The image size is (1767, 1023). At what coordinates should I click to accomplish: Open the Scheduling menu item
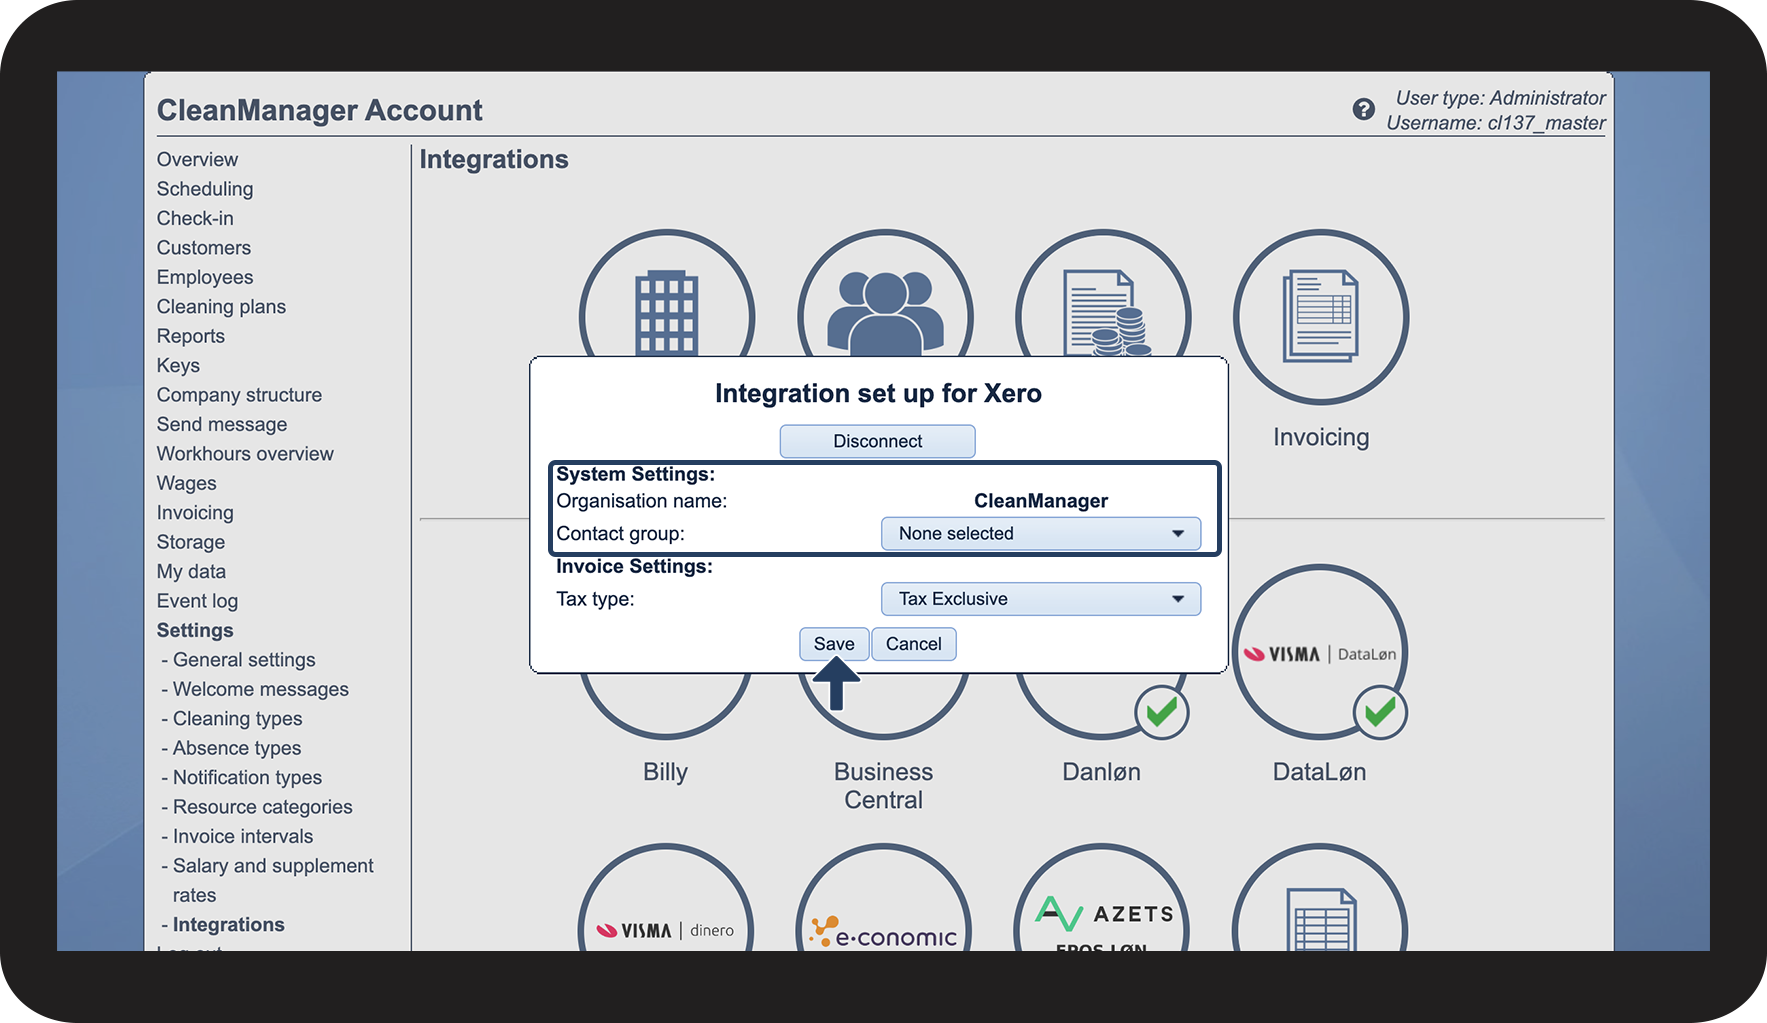(x=205, y=189)
